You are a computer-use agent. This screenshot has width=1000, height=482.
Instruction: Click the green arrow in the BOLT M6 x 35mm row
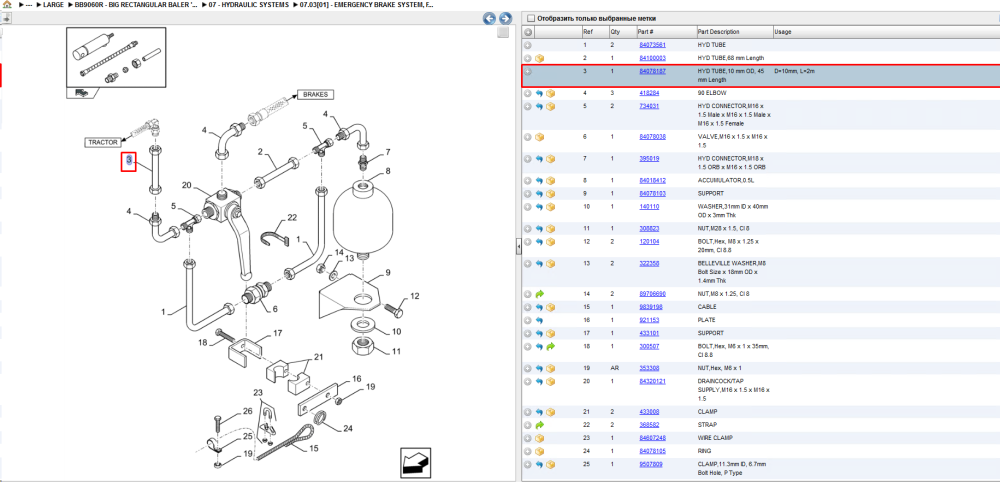[x=550, y=346]
